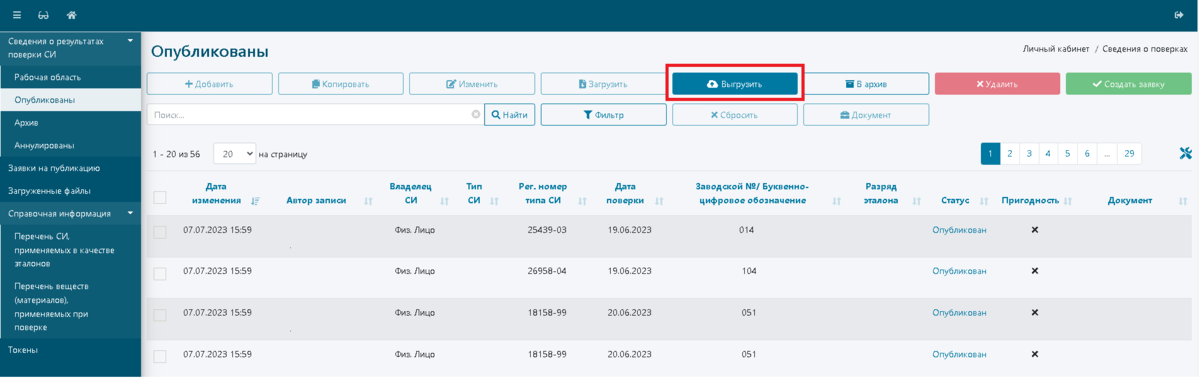1200x380 pixels.
Task: Click cell 26958-04 in table
Action: 547,271
